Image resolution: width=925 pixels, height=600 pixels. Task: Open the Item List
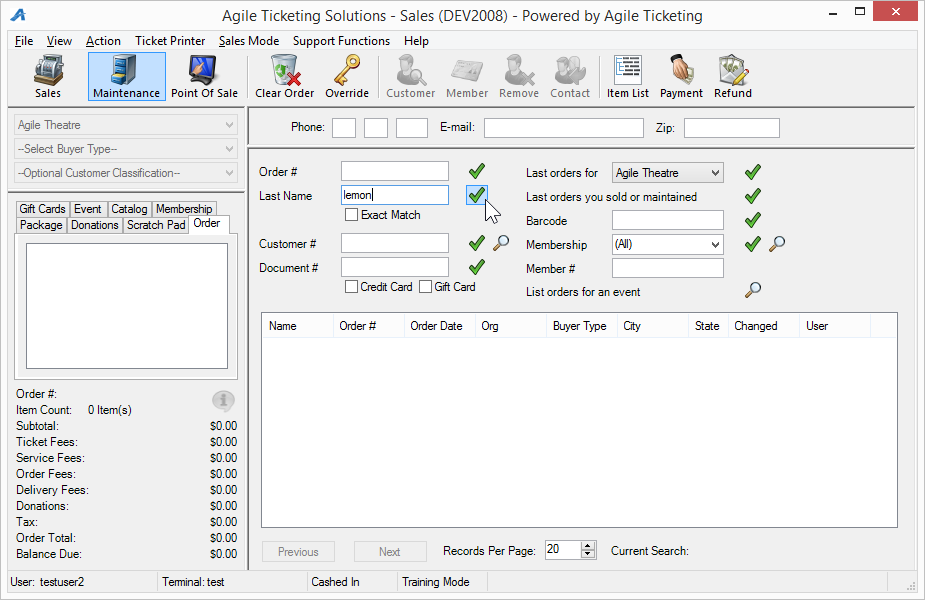[x=628, y=77]
